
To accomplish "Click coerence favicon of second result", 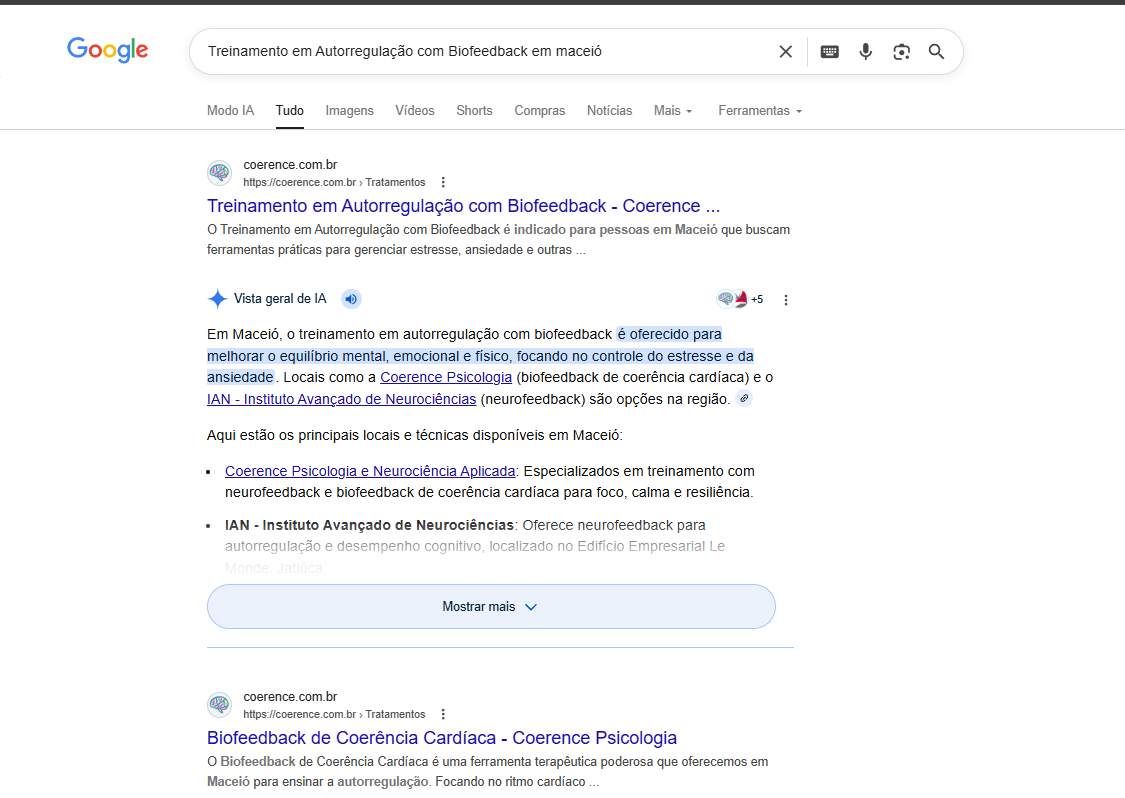I will coord(220,705).
